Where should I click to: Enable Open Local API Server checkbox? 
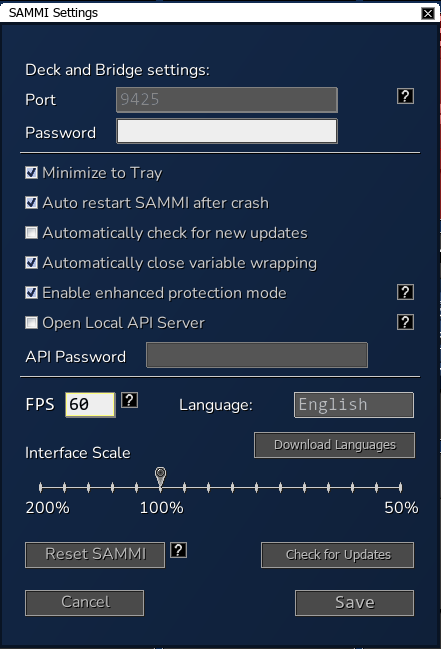pos(31,322)
